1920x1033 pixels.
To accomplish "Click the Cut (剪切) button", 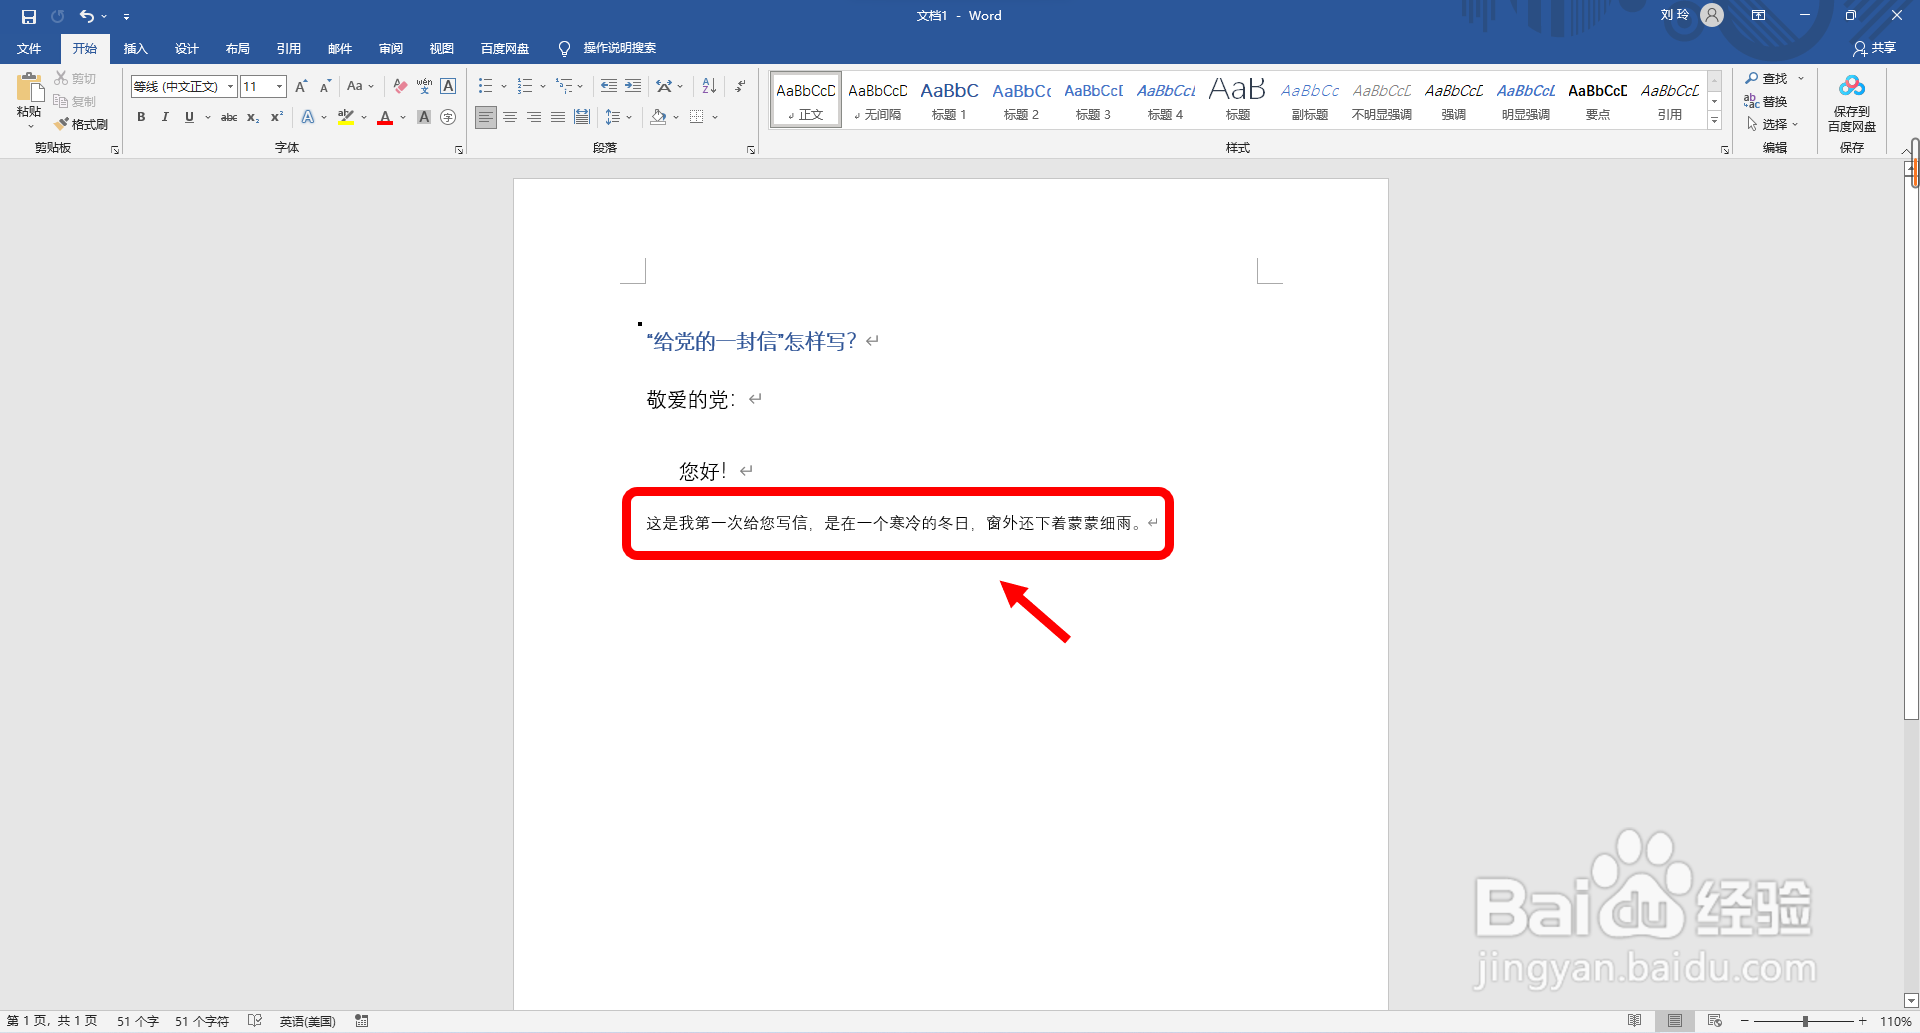I will pos(76,78).
